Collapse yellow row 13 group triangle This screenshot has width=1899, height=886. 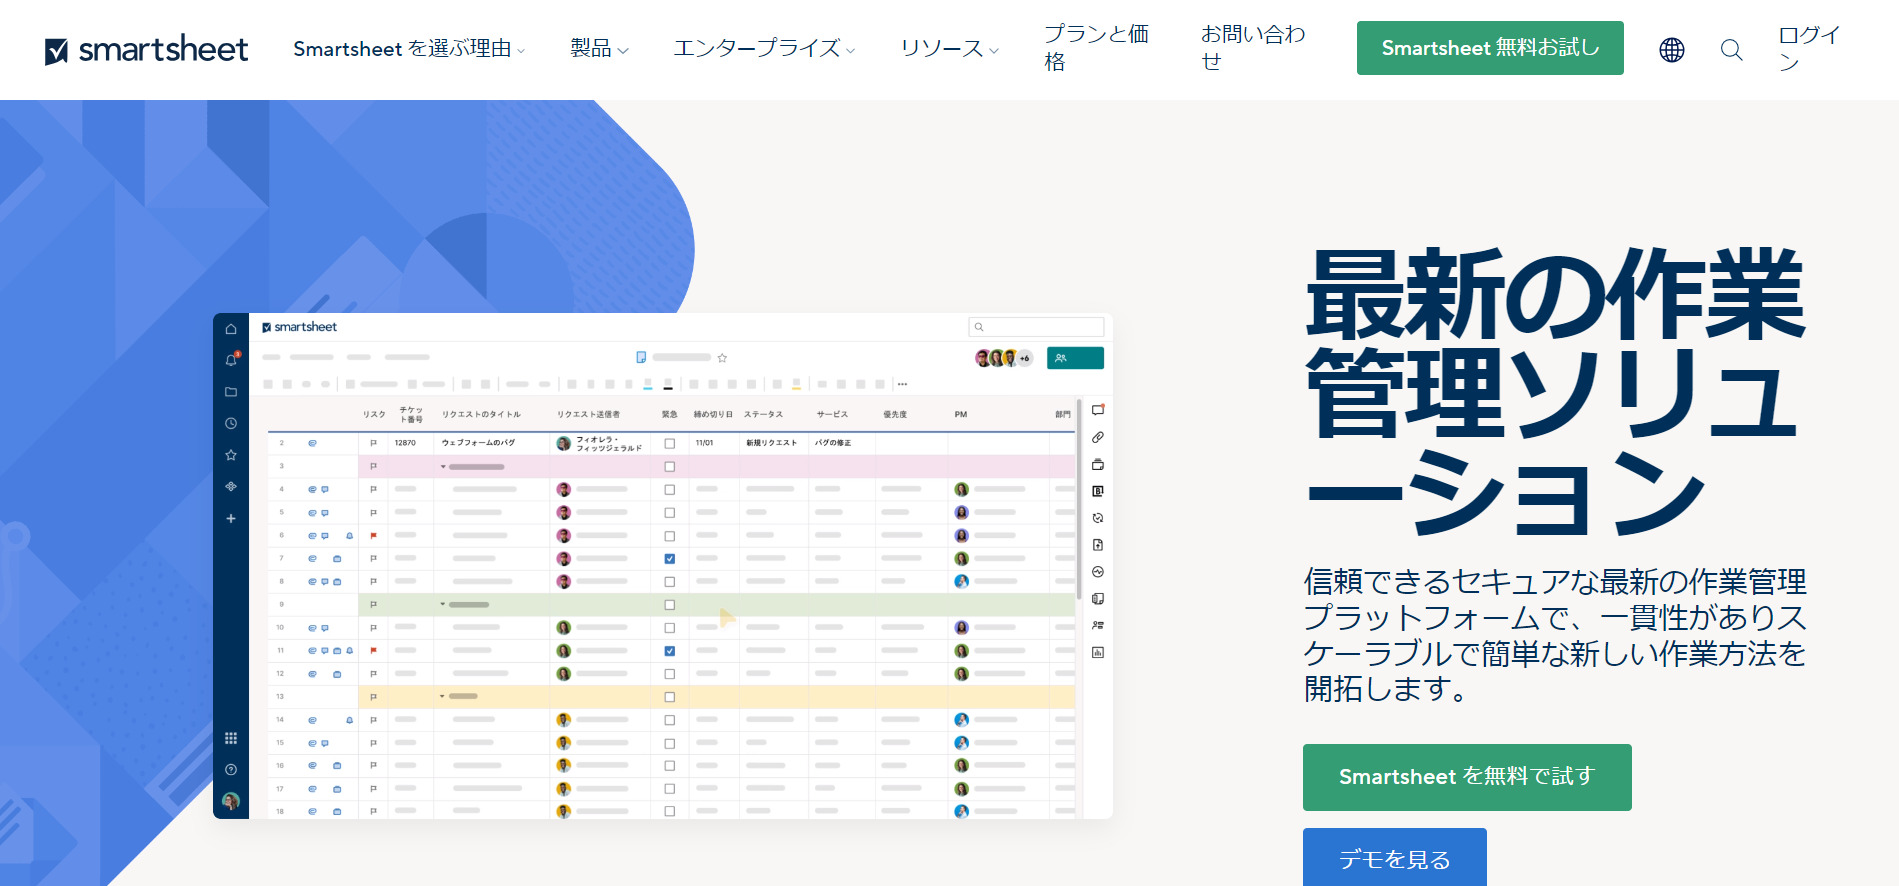point(443,697)
